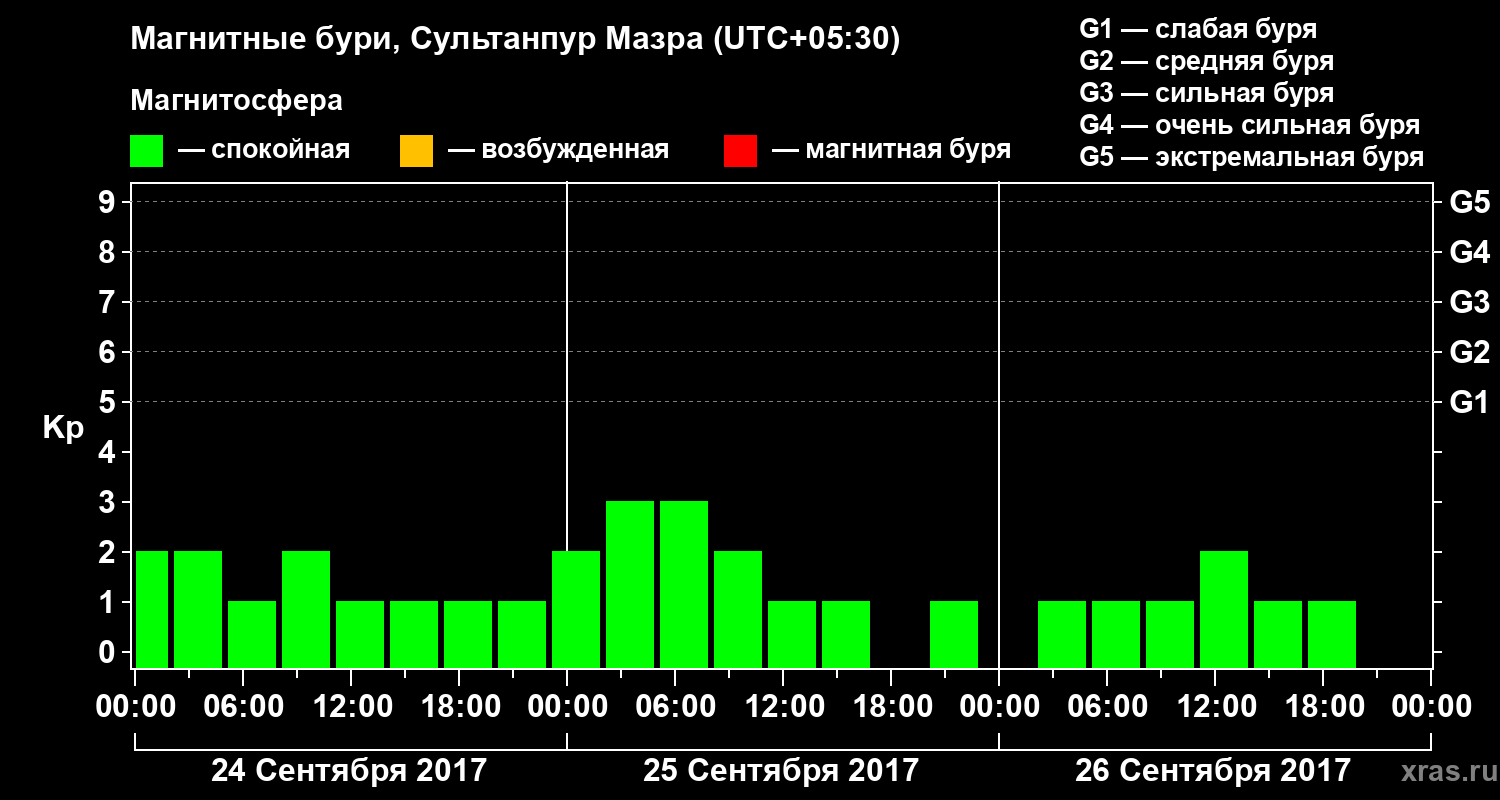Click the '25 Сентября 2017' date label

click(781, 771)
